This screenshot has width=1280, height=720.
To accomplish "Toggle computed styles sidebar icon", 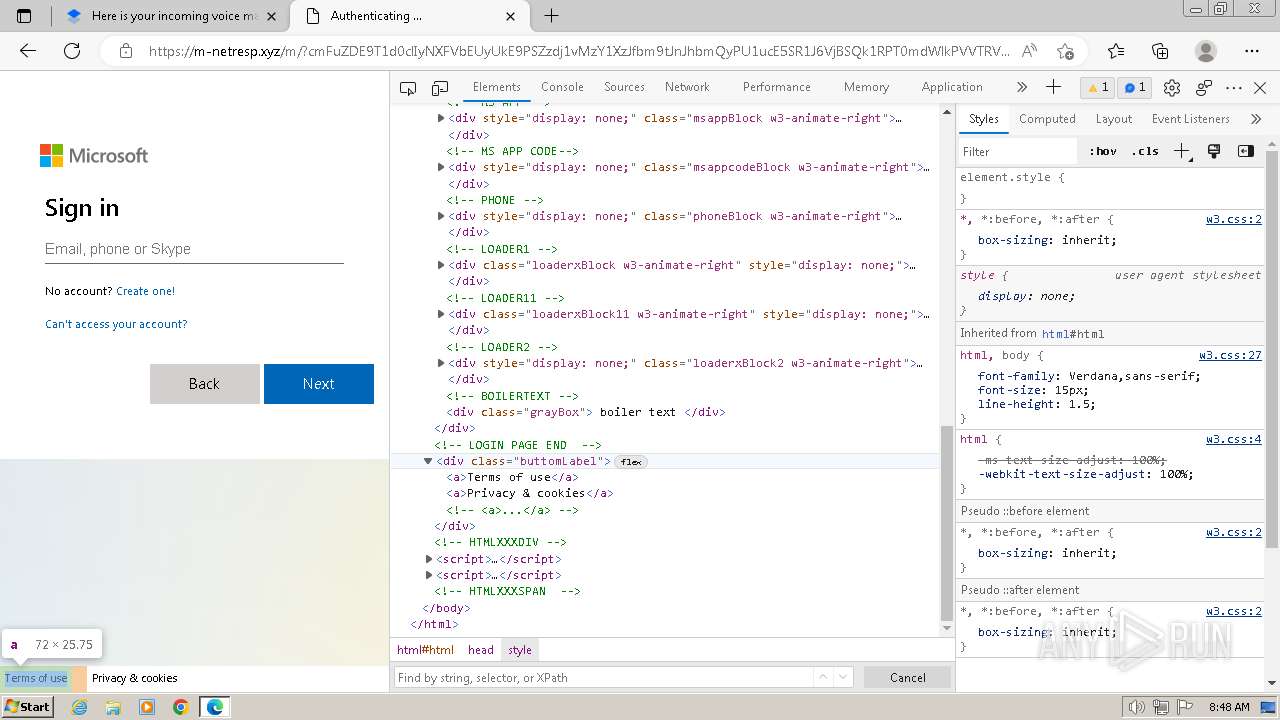I will point(1245,151).
